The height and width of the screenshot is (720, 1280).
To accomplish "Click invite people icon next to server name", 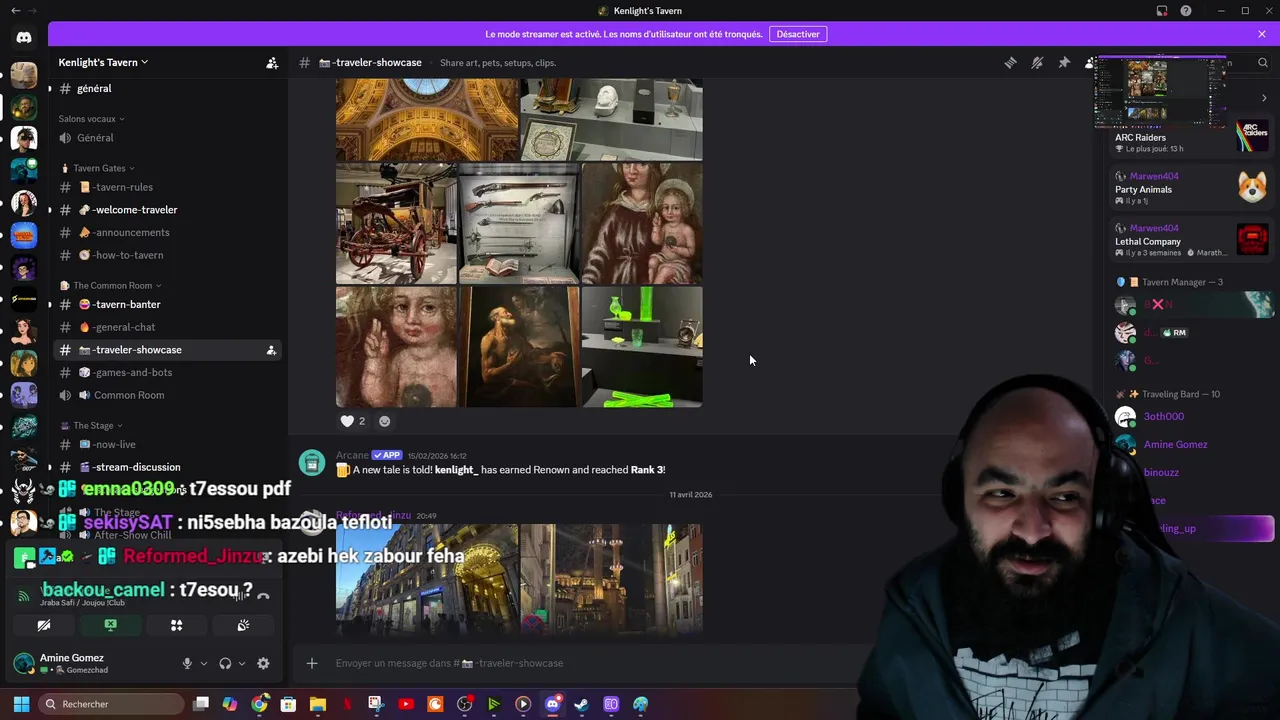I will 272,63.
